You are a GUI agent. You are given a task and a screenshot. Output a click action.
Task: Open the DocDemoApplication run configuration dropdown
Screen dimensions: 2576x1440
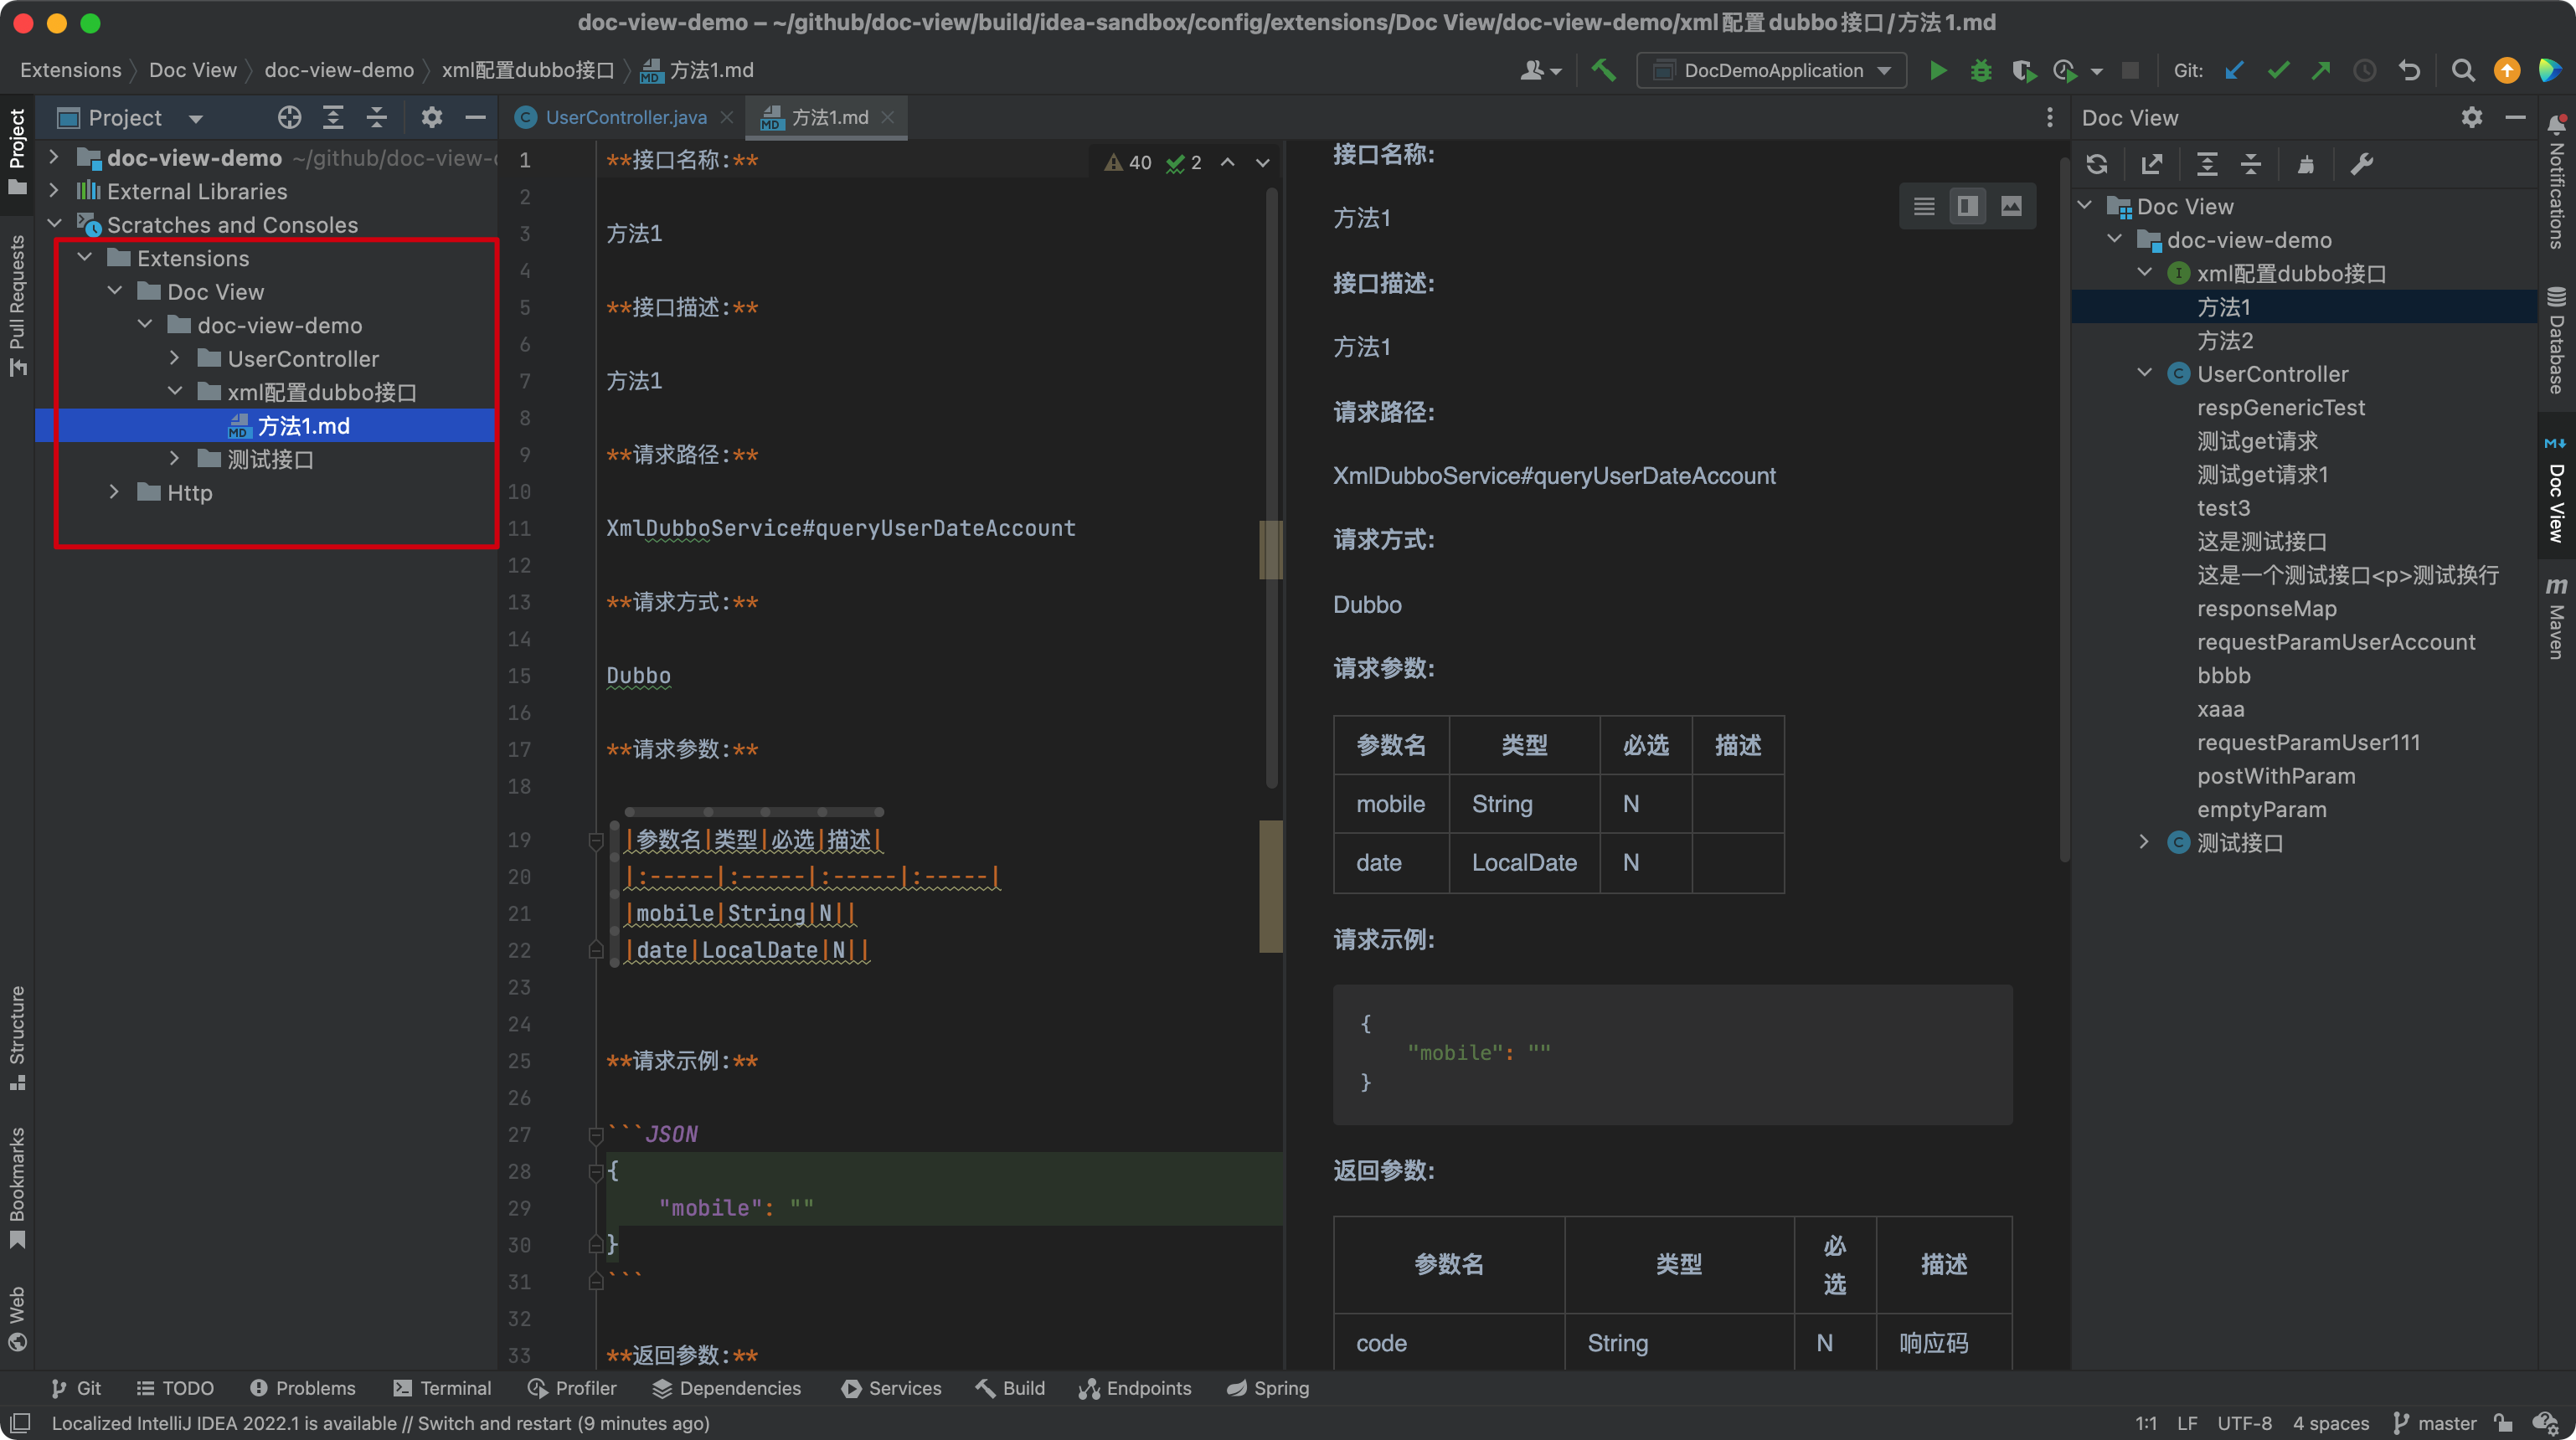[1771, 70]
